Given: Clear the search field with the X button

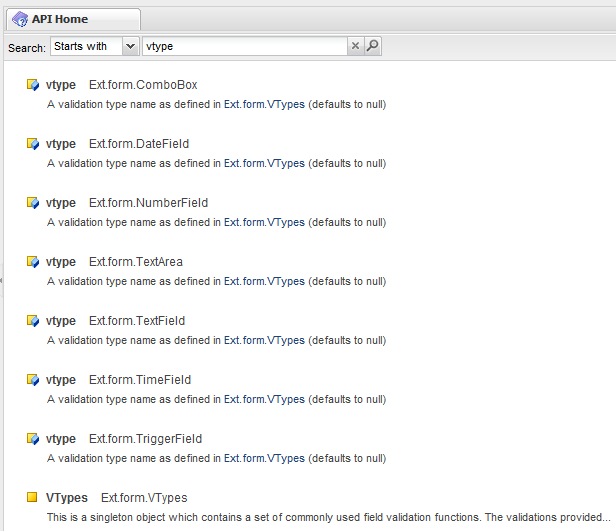Looking at the screenshot, I should click(356, 46).
